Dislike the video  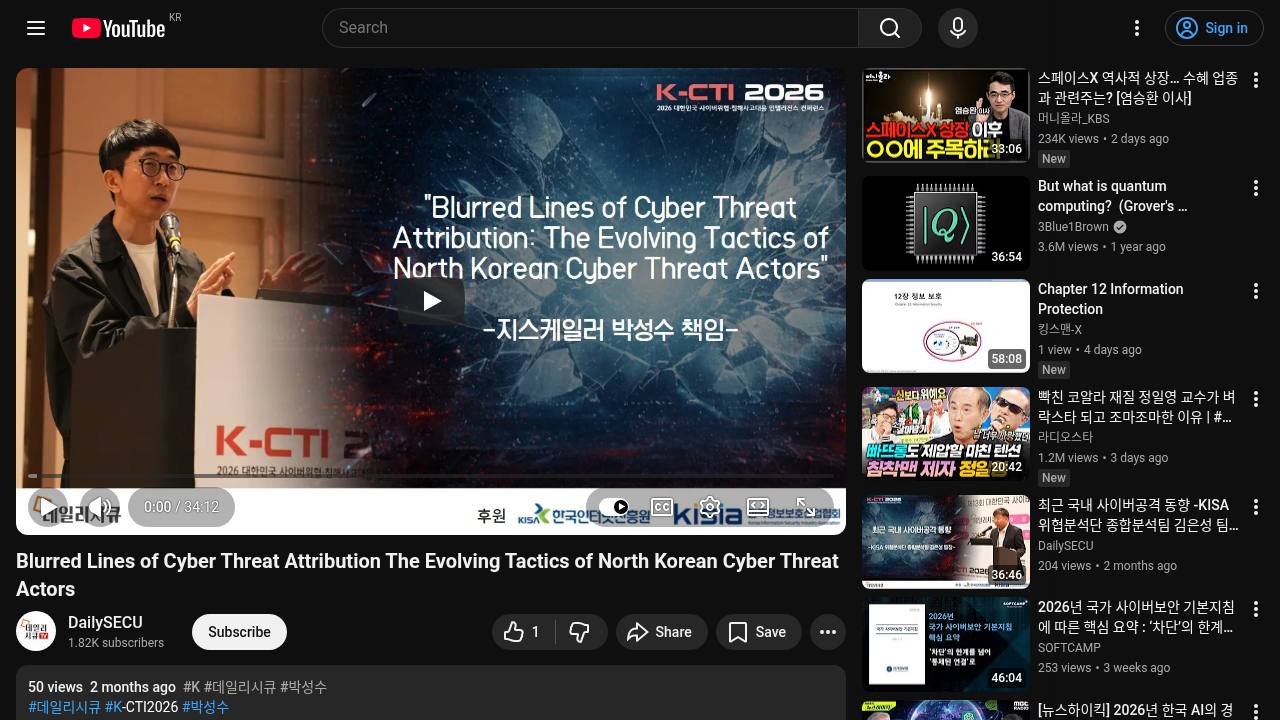[580, 632]
